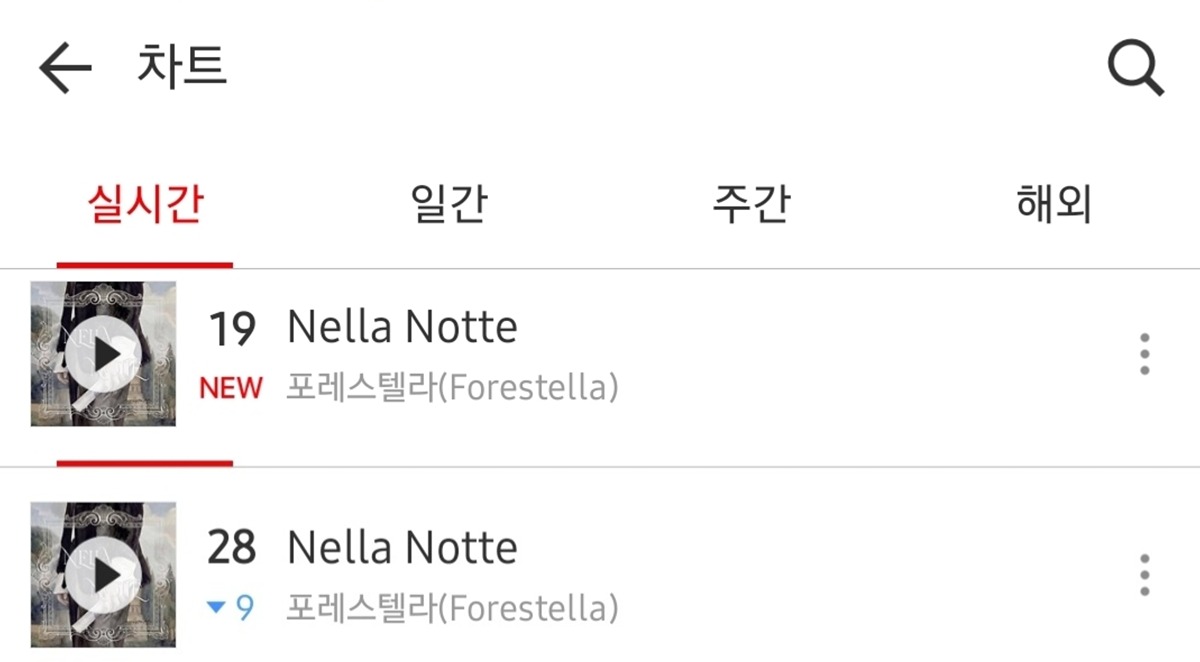1200x662 pixels.
Task: Switch to the 실시간 tab
Action: (x=145, y=205)
